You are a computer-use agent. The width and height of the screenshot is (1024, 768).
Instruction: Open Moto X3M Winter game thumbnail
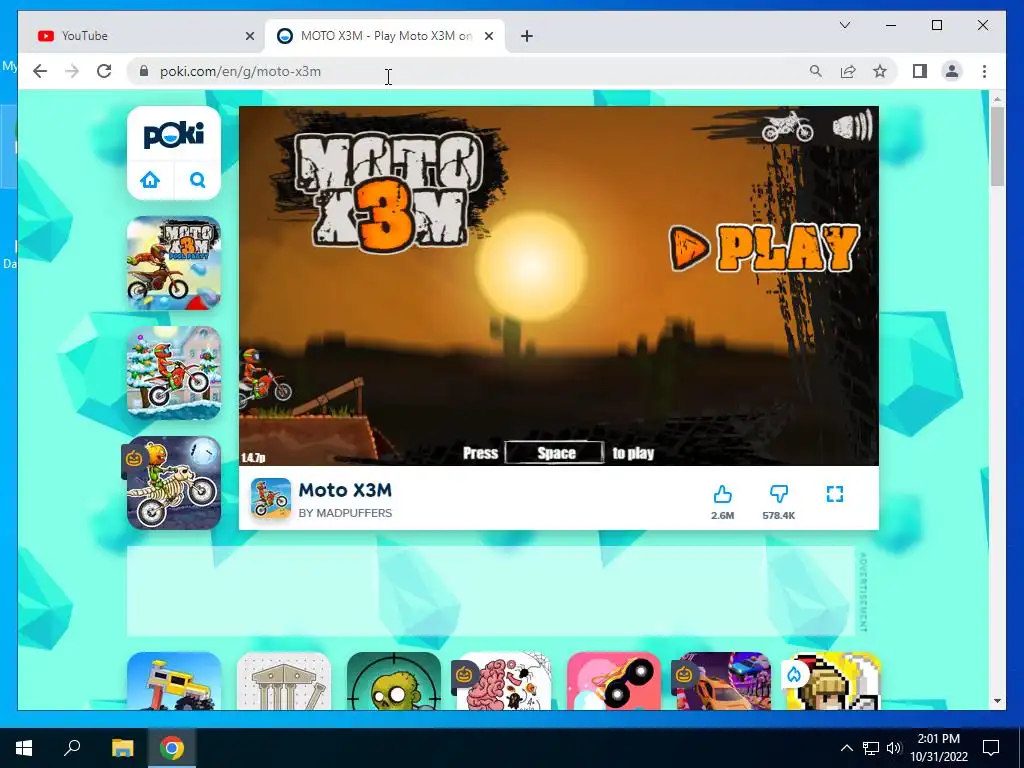[174, 373]
